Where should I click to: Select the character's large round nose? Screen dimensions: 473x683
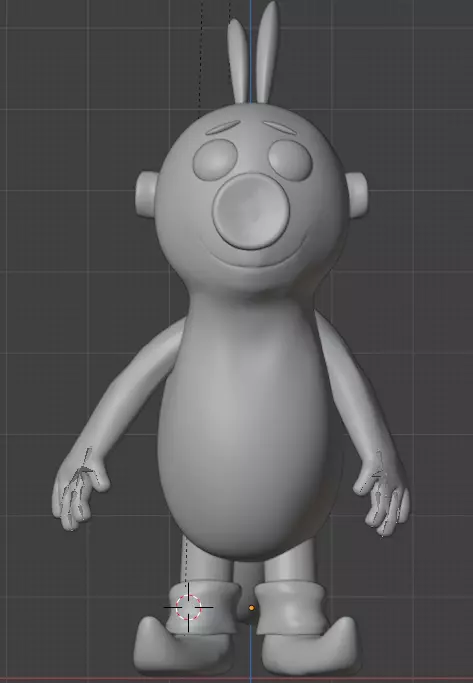click(x=251, y=211)
